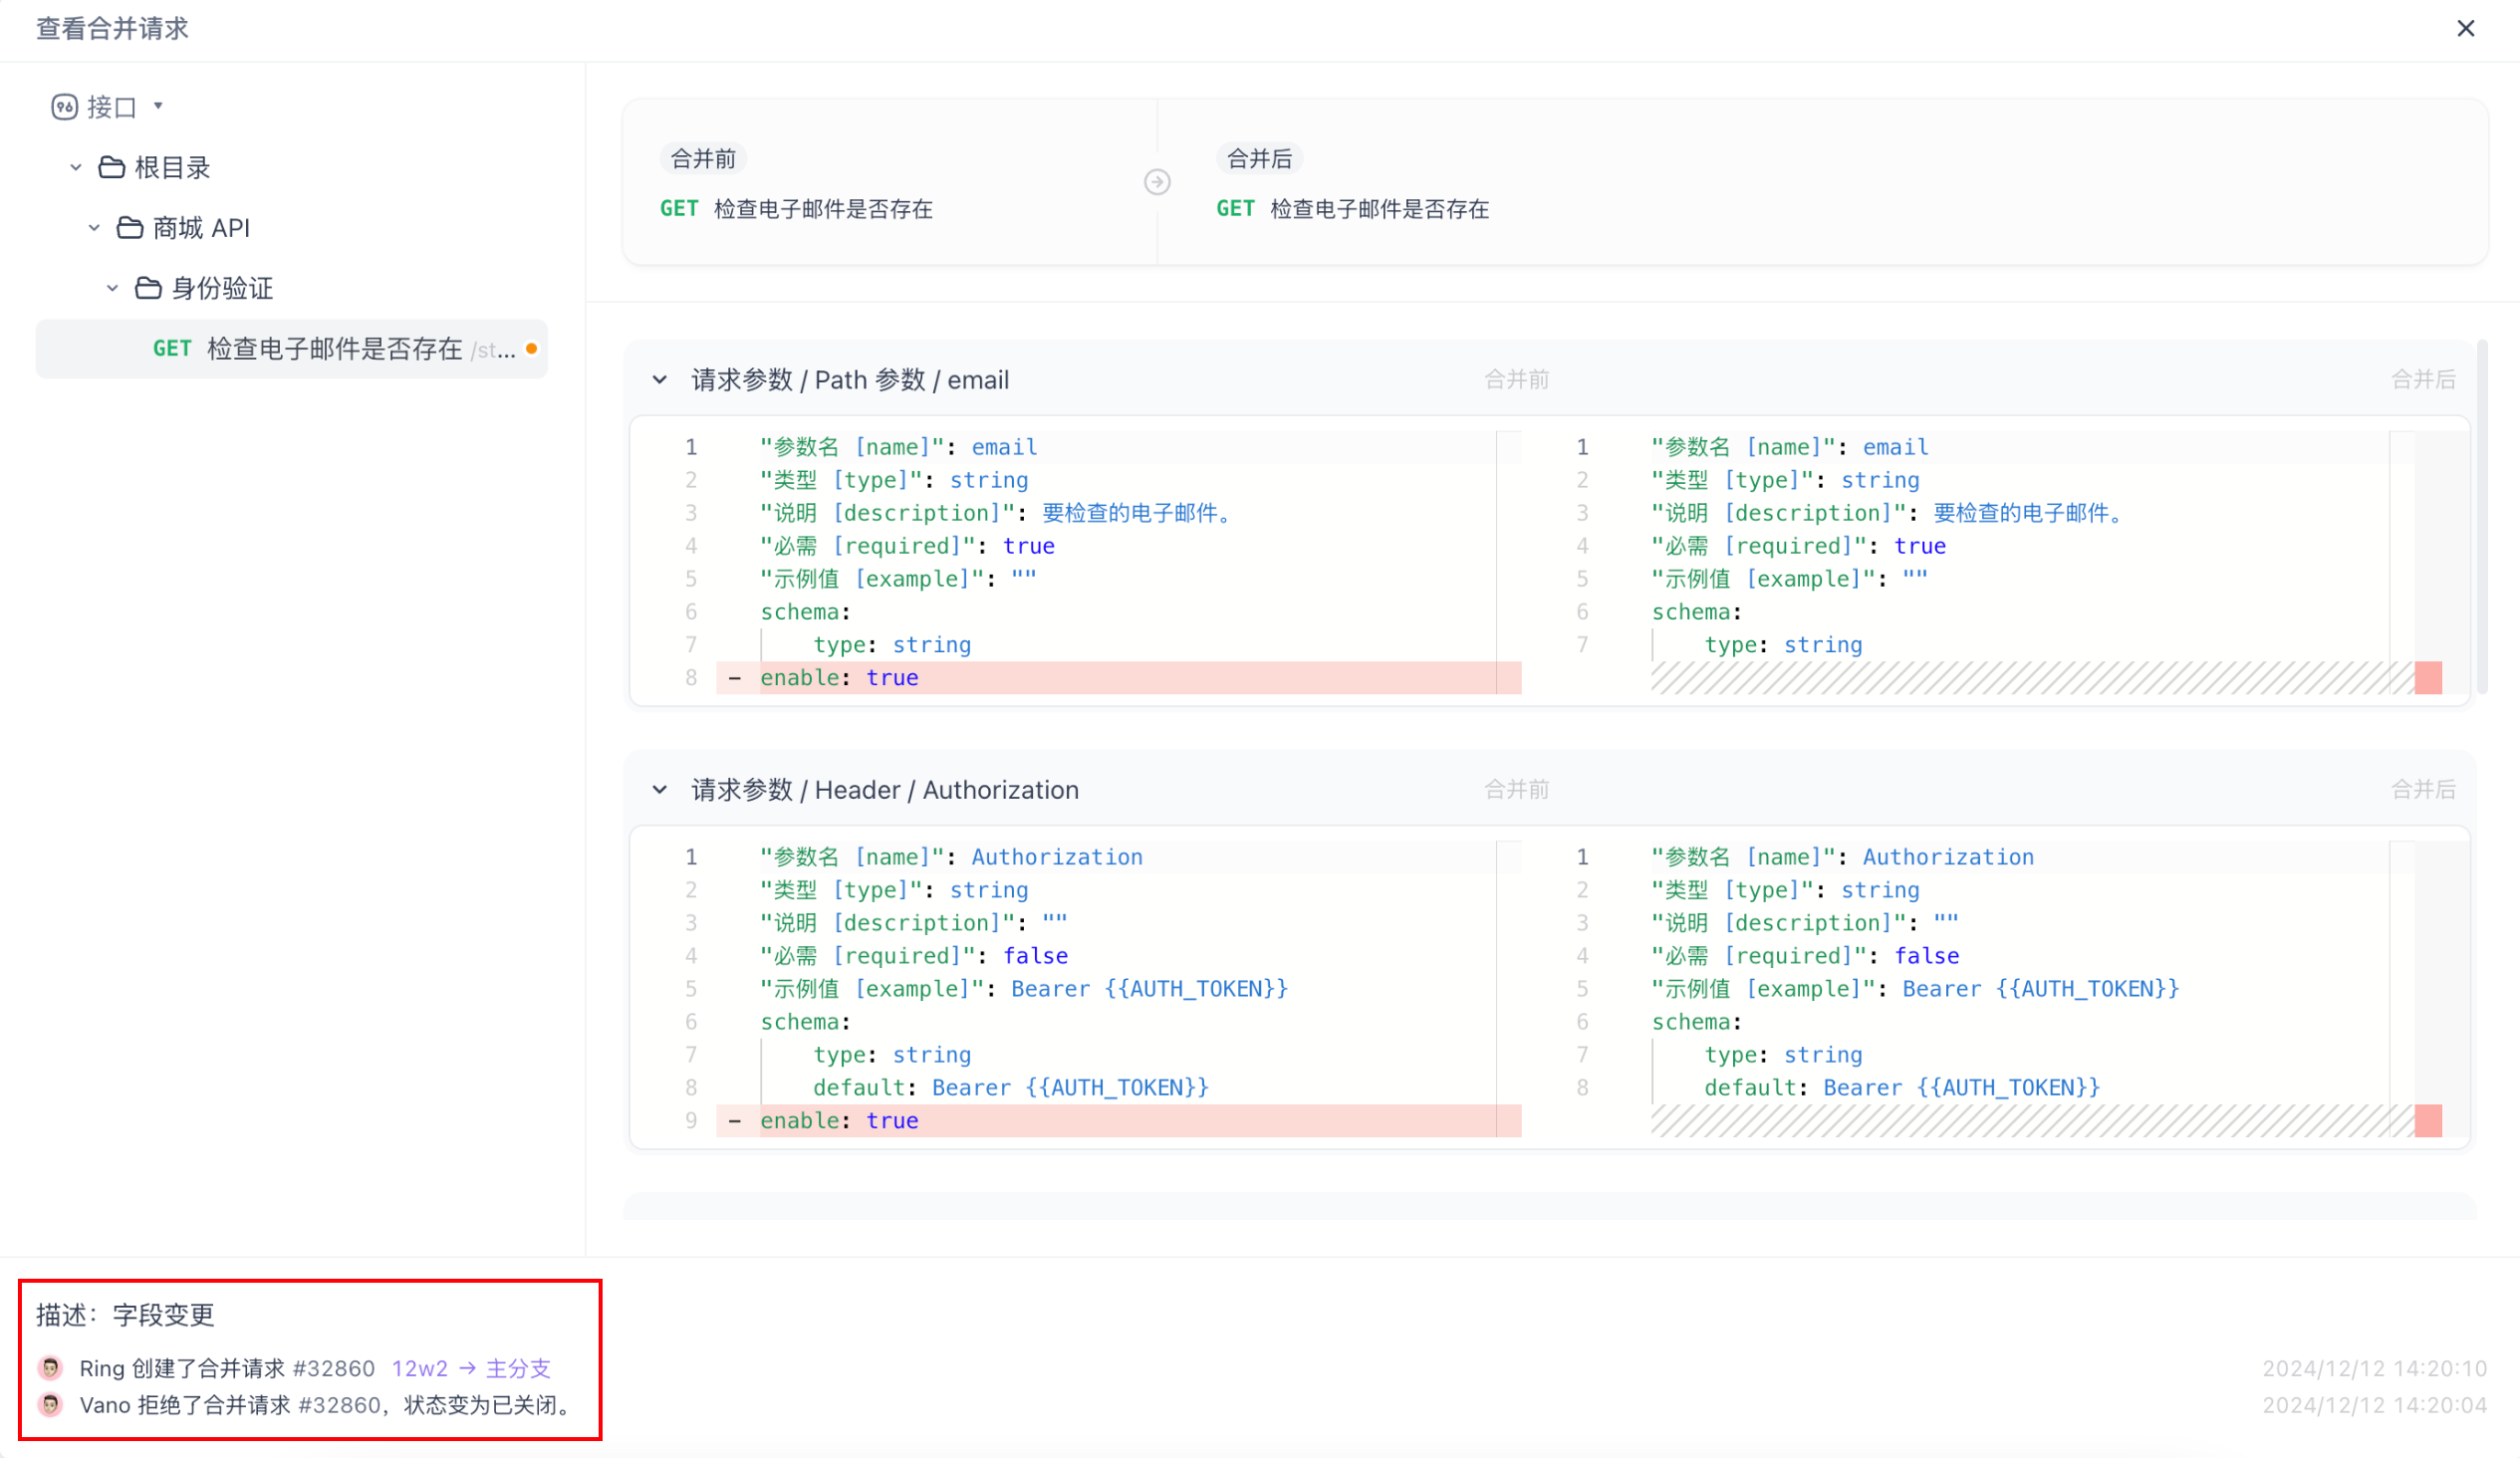
Task: Click the 主分支 branch link
Action: [518, 1368]
